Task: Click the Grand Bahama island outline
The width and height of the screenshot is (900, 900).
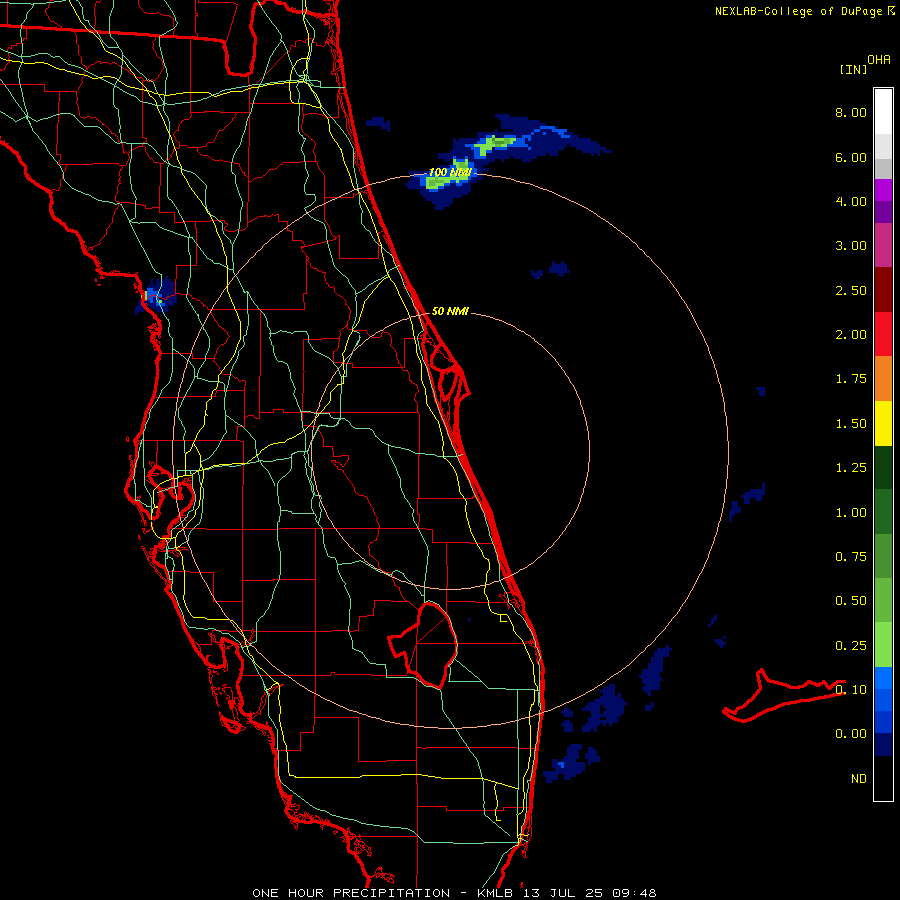Action: pyautogui.click(x=783, y=696)
